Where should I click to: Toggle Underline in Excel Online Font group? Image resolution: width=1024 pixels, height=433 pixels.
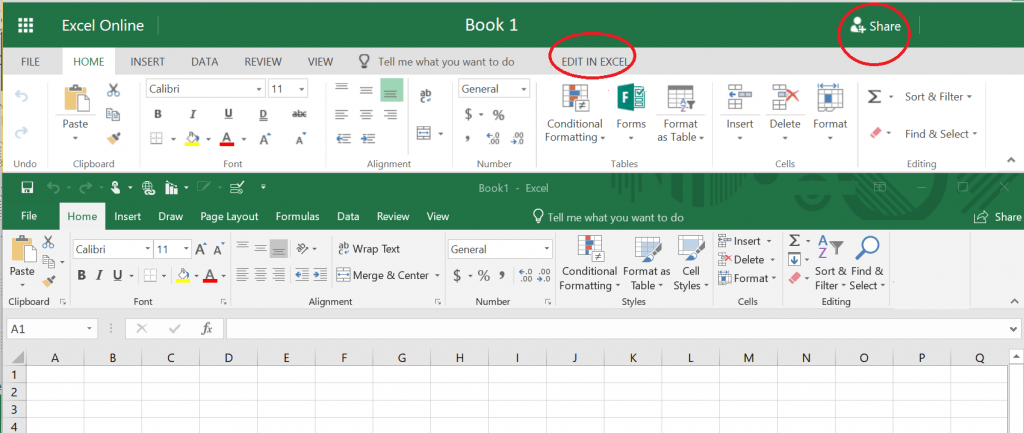click(x=228, y=114)
